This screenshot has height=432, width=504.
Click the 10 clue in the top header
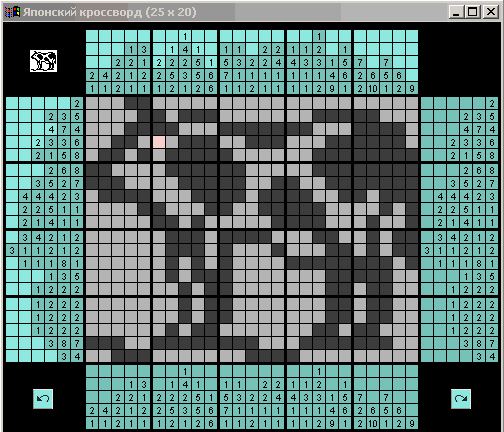[x=373, y=88]
